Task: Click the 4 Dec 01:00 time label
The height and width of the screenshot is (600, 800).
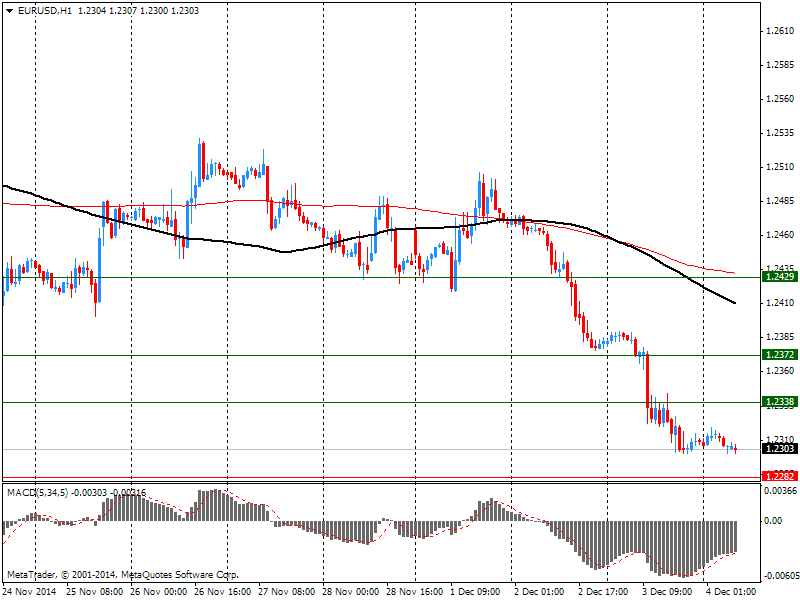Action: tap(731, 592)
